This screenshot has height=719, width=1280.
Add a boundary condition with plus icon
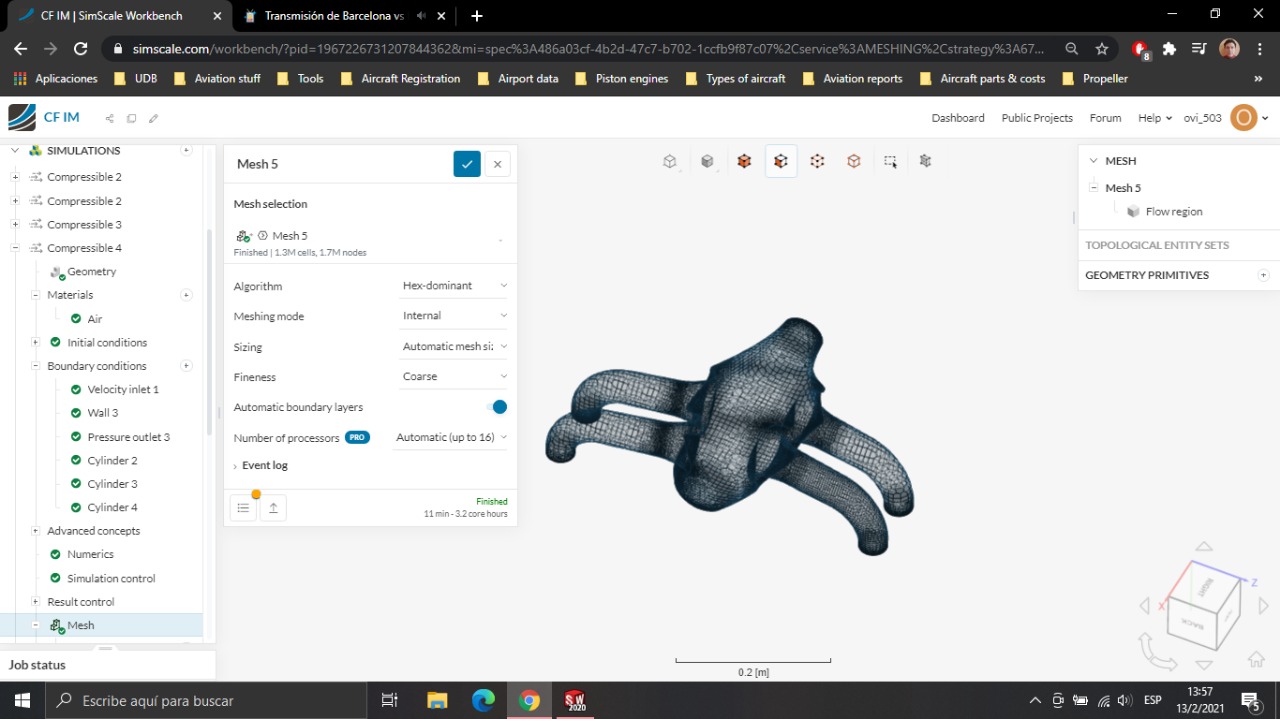click(x=186, y=366)
